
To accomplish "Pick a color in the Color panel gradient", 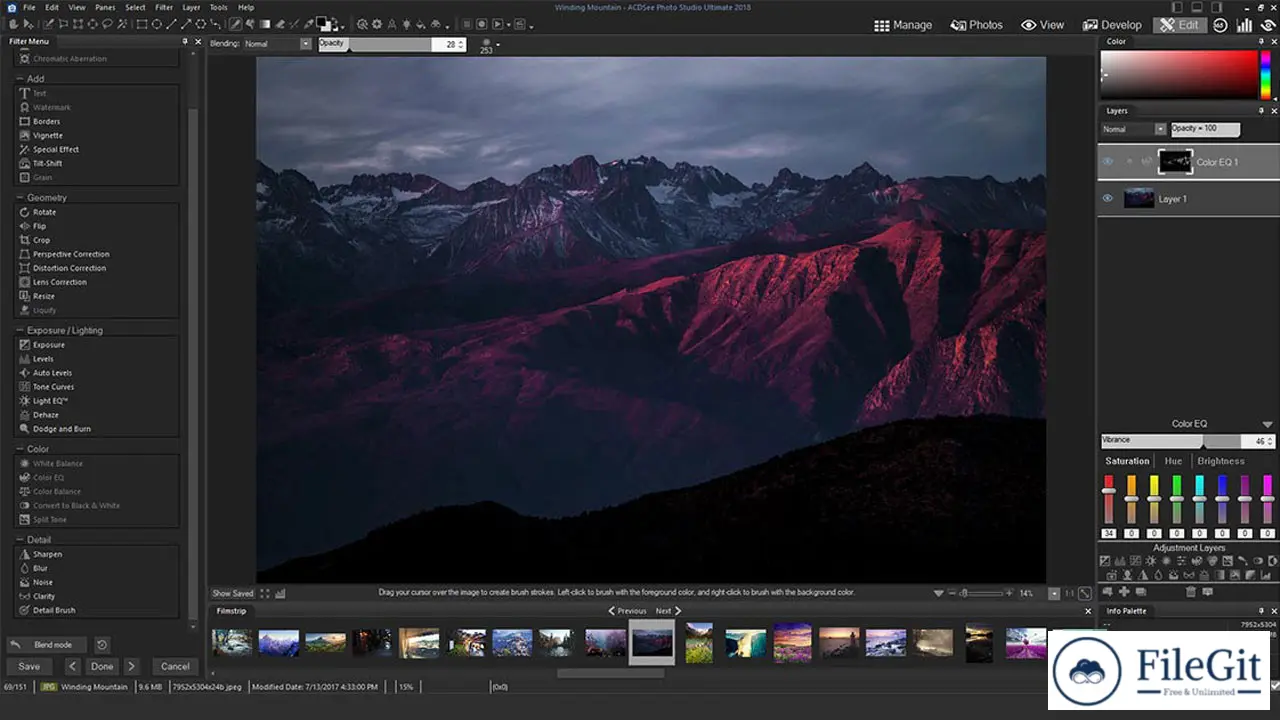I will click(x=1179, y=73).
